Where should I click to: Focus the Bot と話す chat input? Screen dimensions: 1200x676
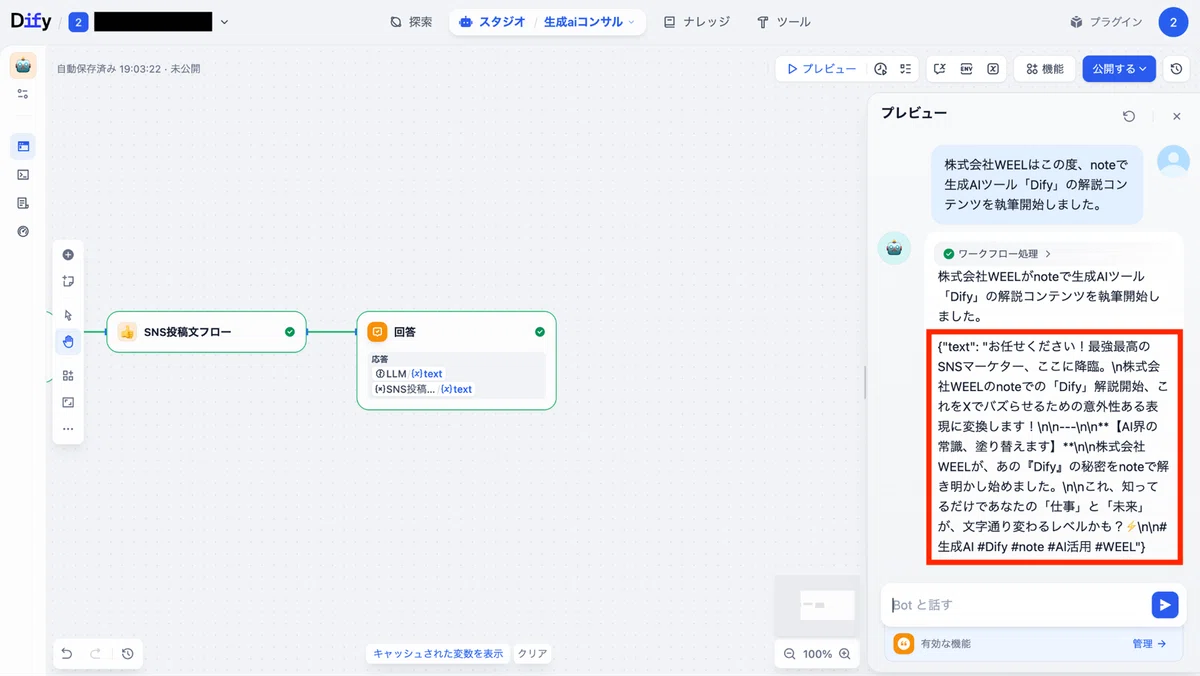[1017, 605]
